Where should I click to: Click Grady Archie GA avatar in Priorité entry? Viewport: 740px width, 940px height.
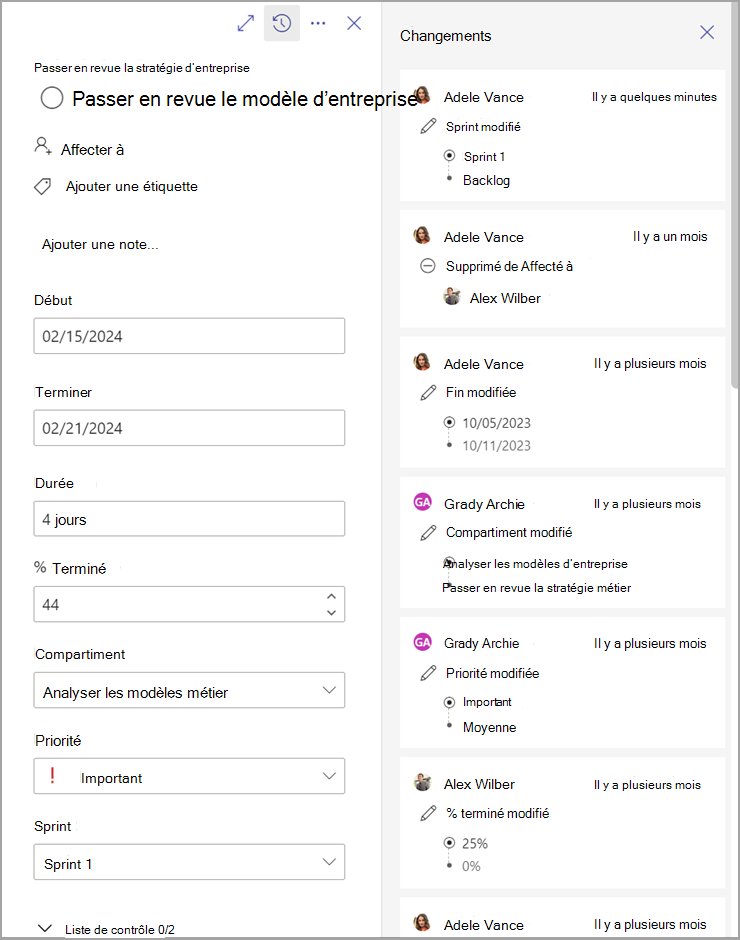(x=423, y=643)
